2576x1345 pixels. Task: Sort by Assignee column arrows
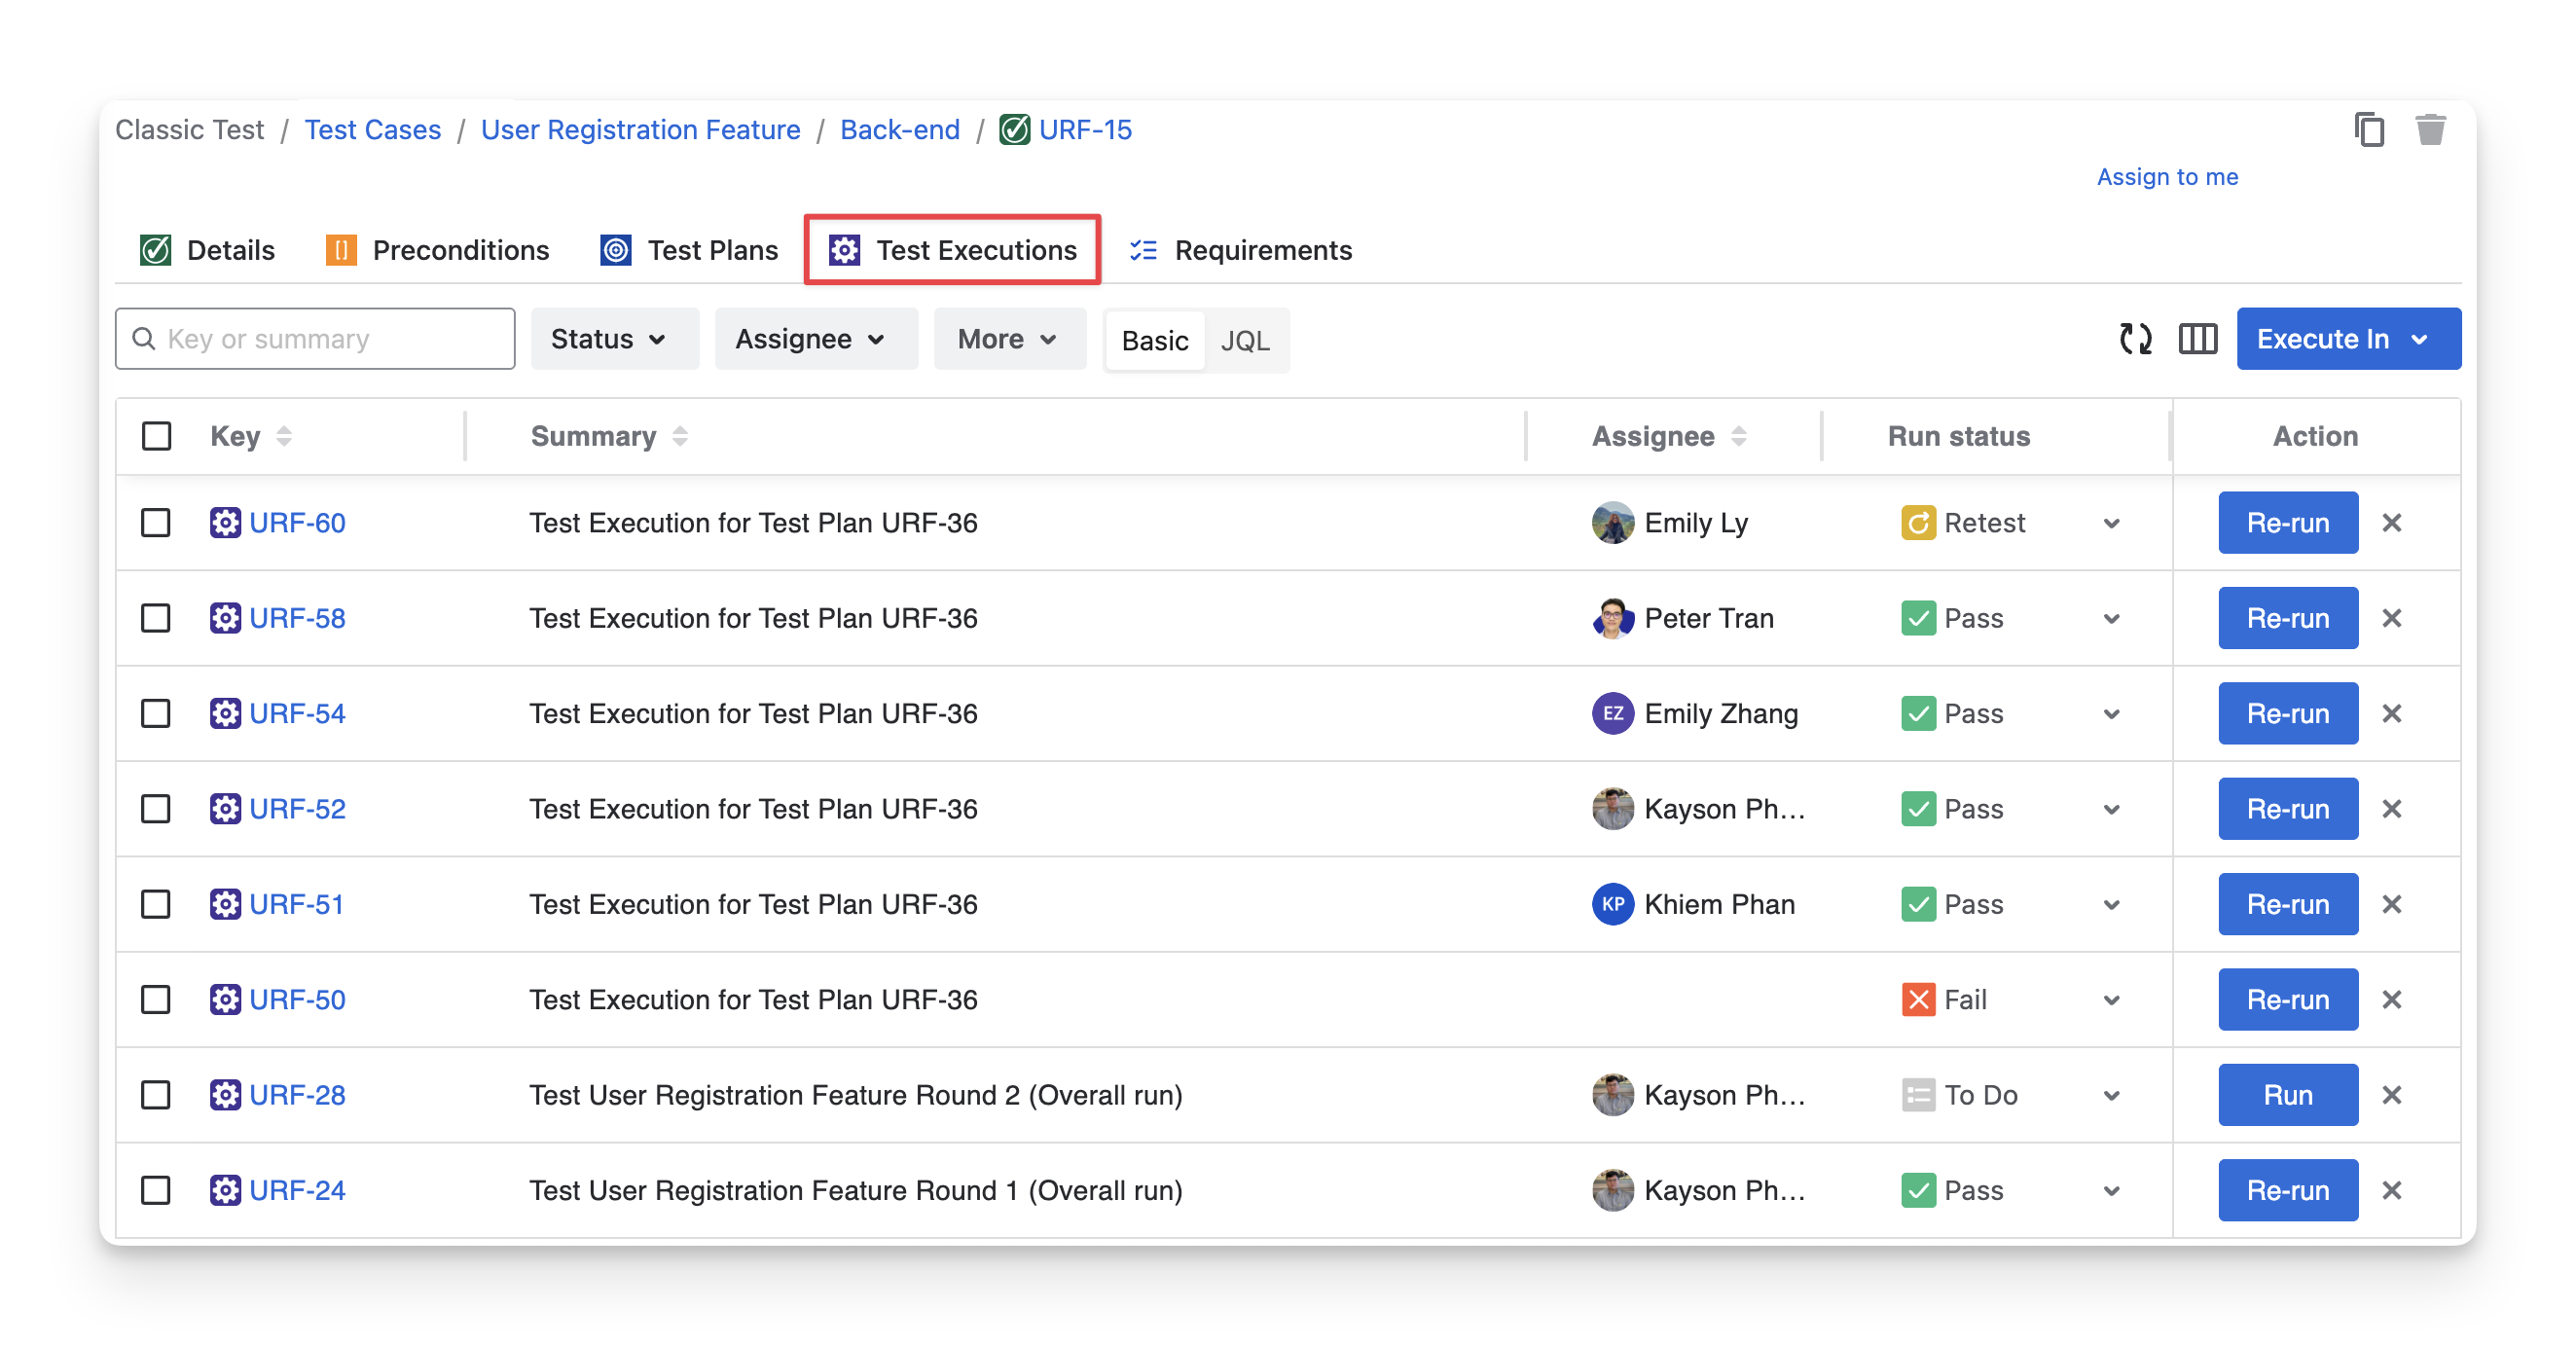point(1738,436)
